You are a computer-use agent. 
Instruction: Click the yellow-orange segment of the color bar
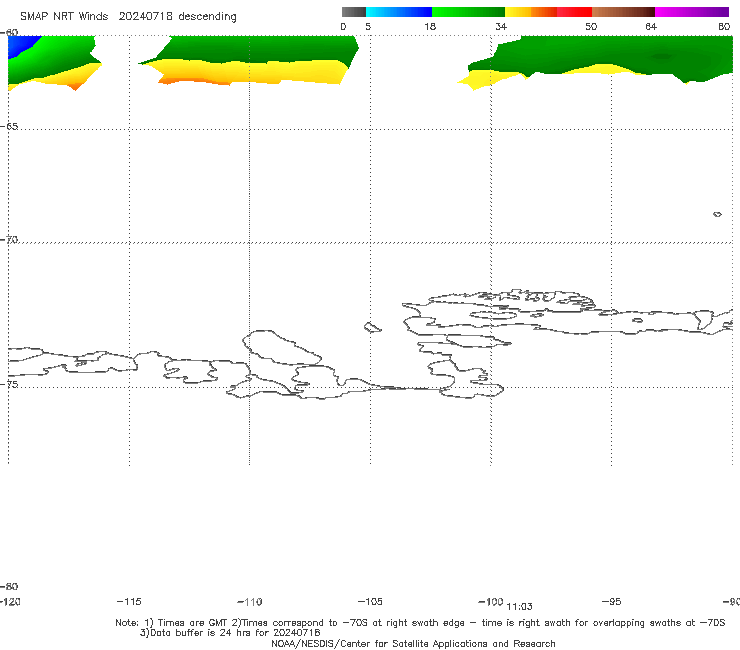coord(531,12)
